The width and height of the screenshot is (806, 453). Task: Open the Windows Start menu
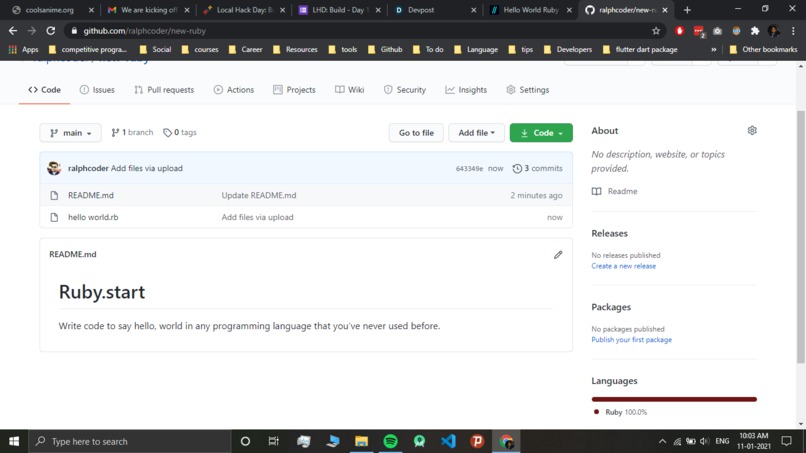click(x=14, y=441)
